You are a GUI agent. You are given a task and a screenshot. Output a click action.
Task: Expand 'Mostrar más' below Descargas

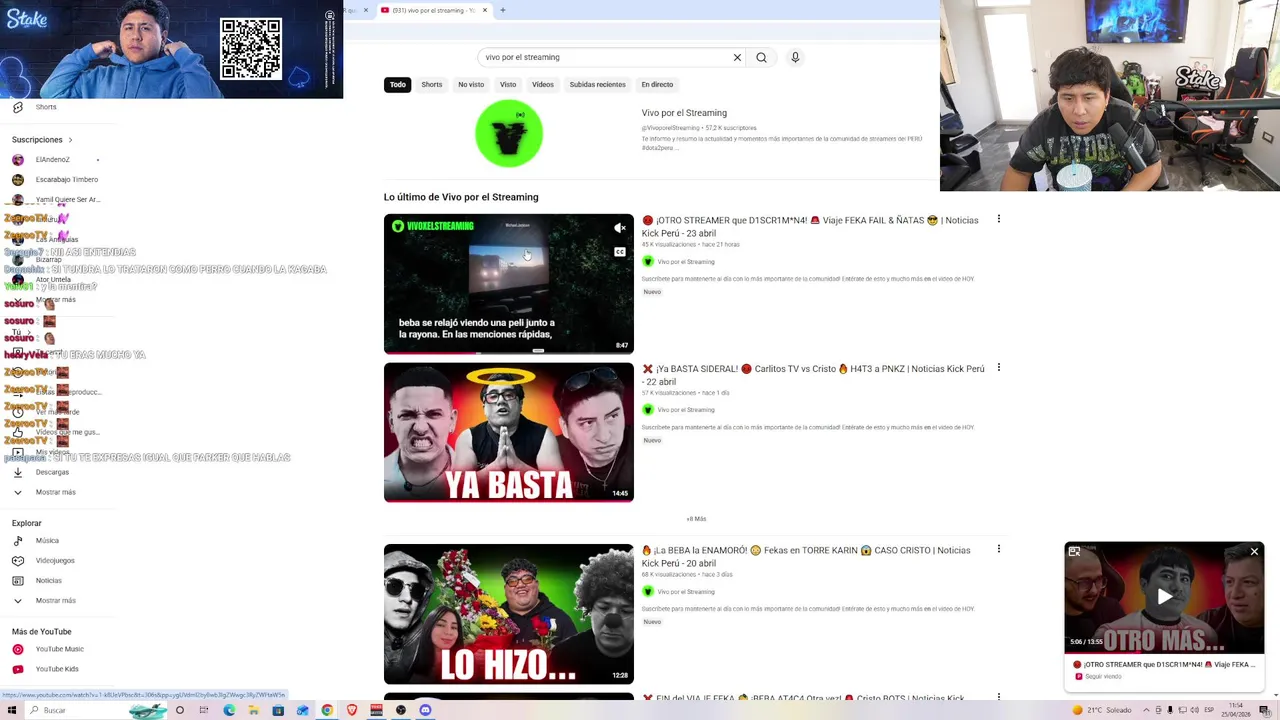tap(55, 492)
